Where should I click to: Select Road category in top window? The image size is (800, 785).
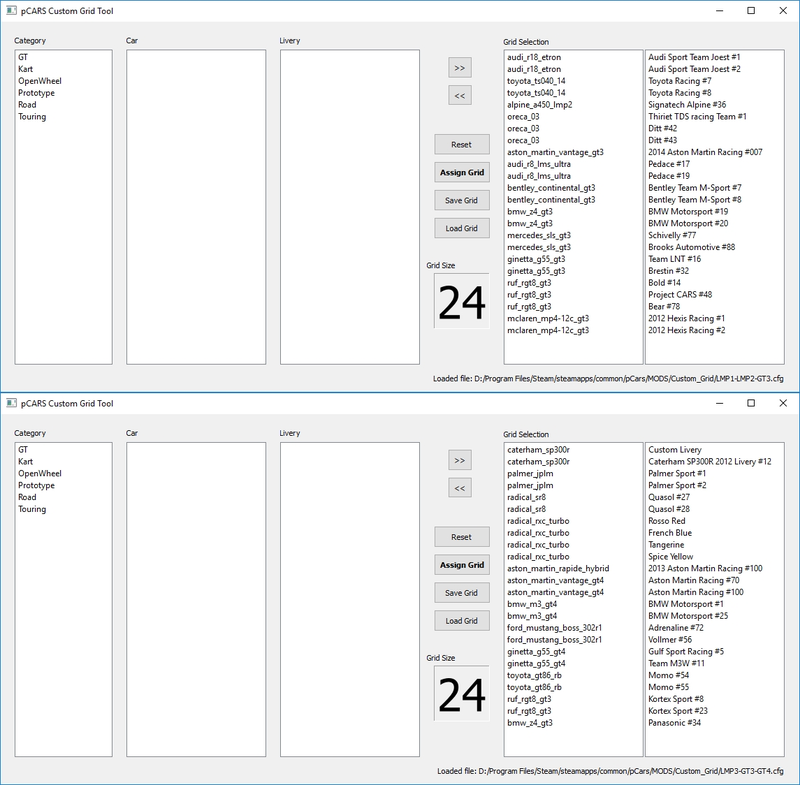coord(27,105)
